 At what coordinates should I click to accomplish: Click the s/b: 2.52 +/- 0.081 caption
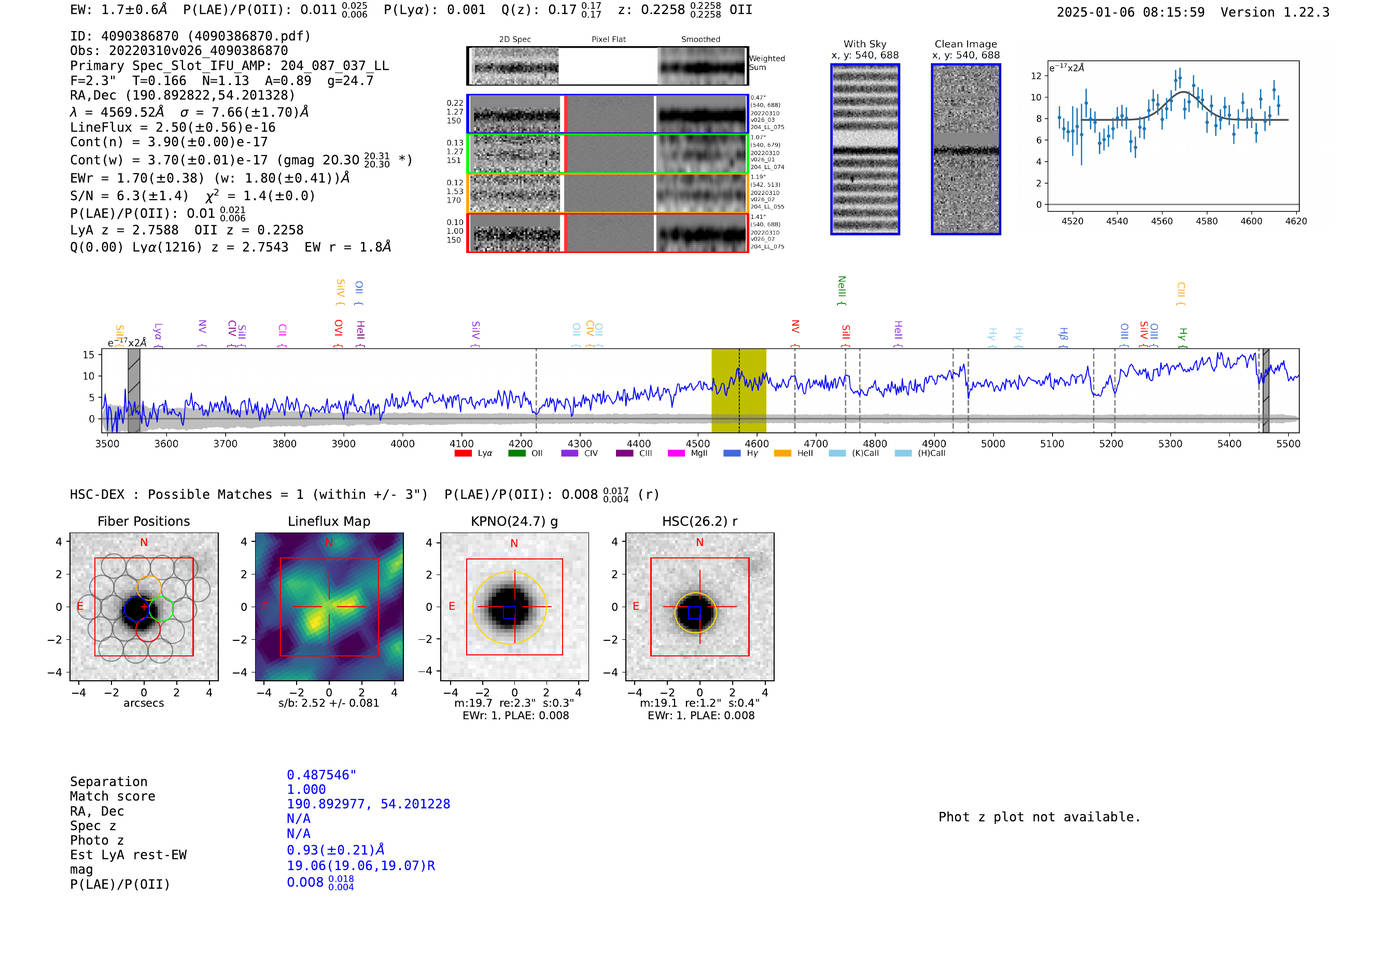(x=329, y=703)
